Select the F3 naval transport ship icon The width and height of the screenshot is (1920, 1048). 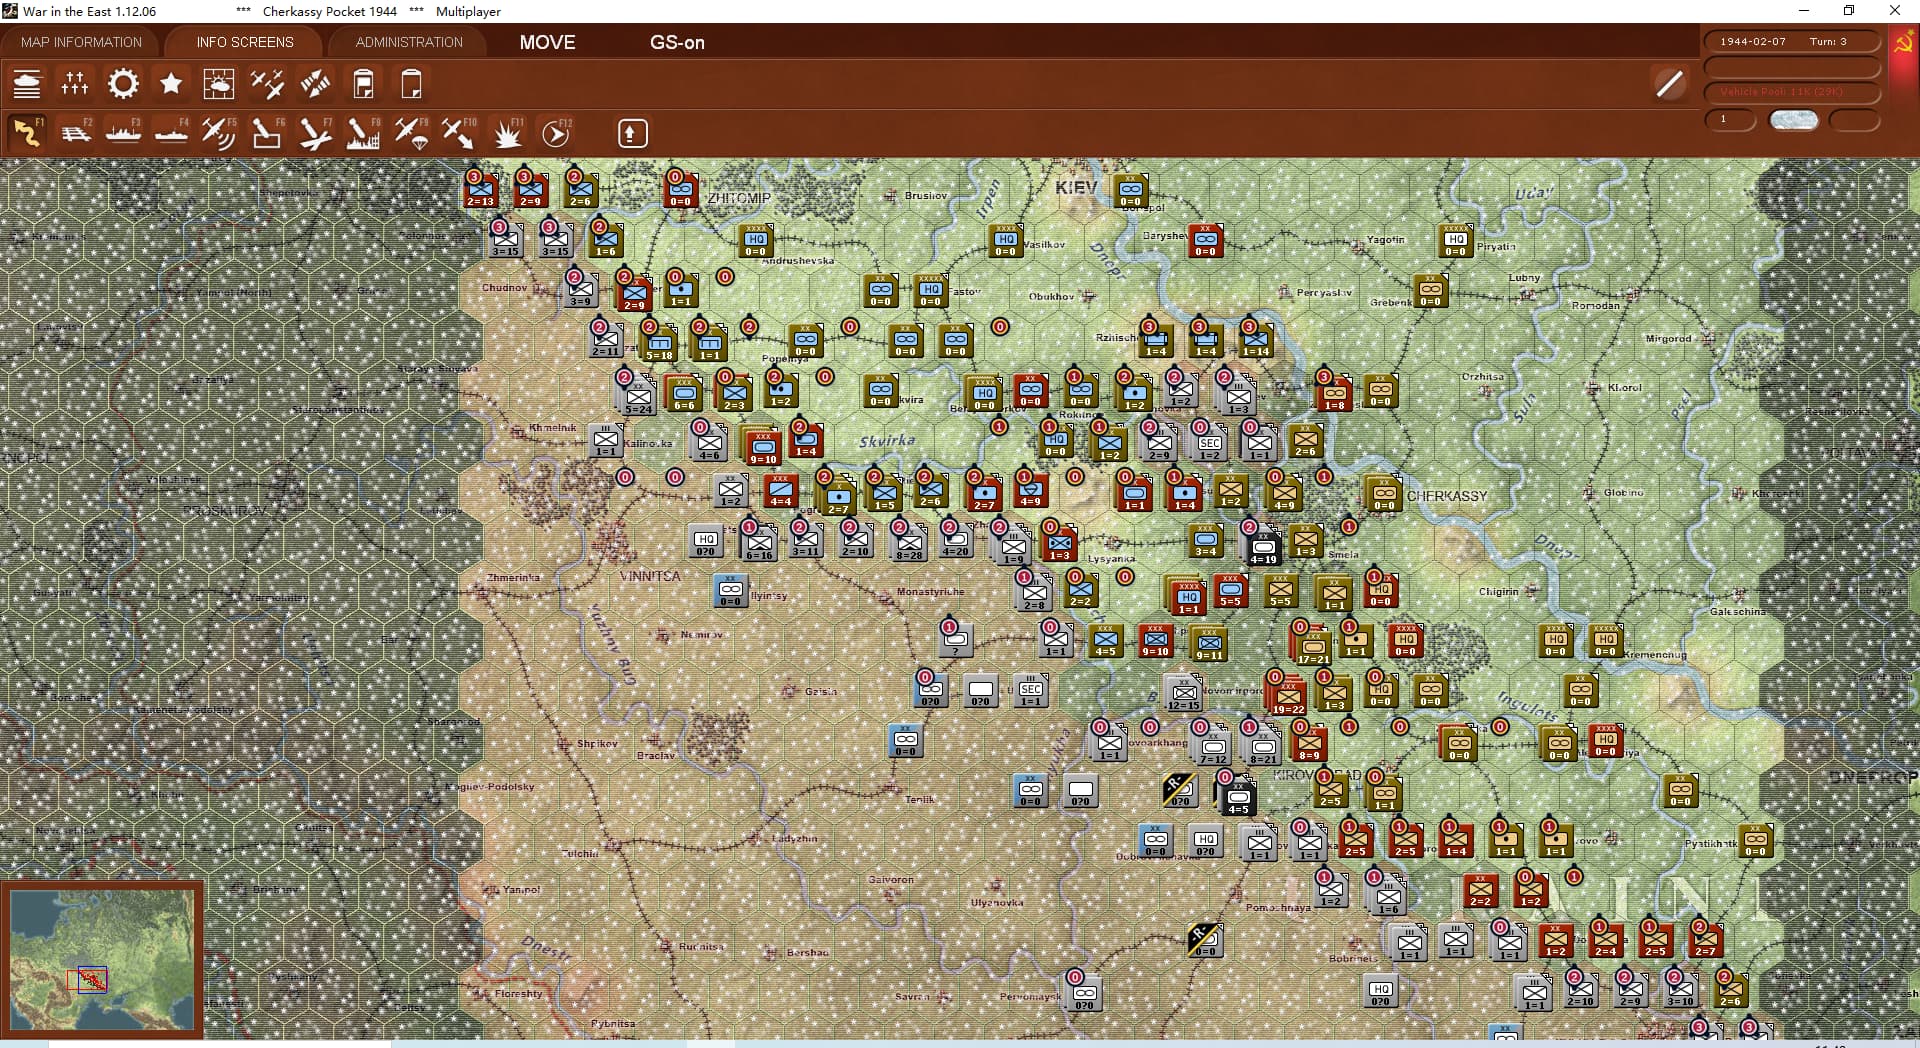tap(123, 133)
